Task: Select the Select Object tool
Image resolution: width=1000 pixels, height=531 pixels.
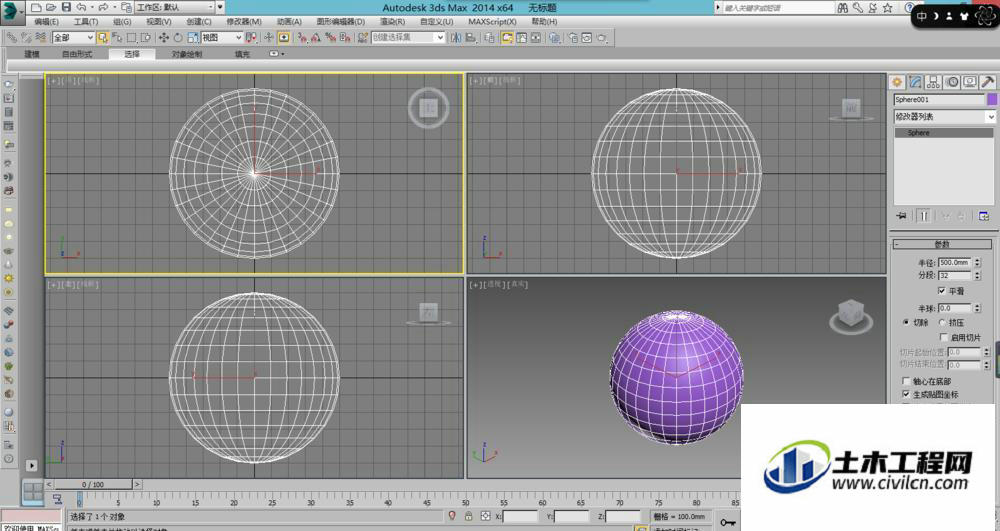Action: pos(103,38)
